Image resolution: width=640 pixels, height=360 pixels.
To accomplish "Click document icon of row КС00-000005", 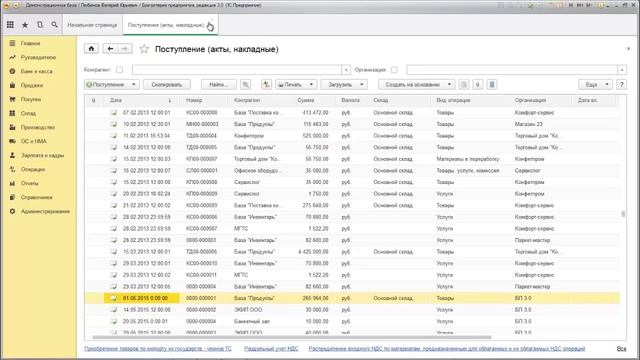I will tap(113, 112).
